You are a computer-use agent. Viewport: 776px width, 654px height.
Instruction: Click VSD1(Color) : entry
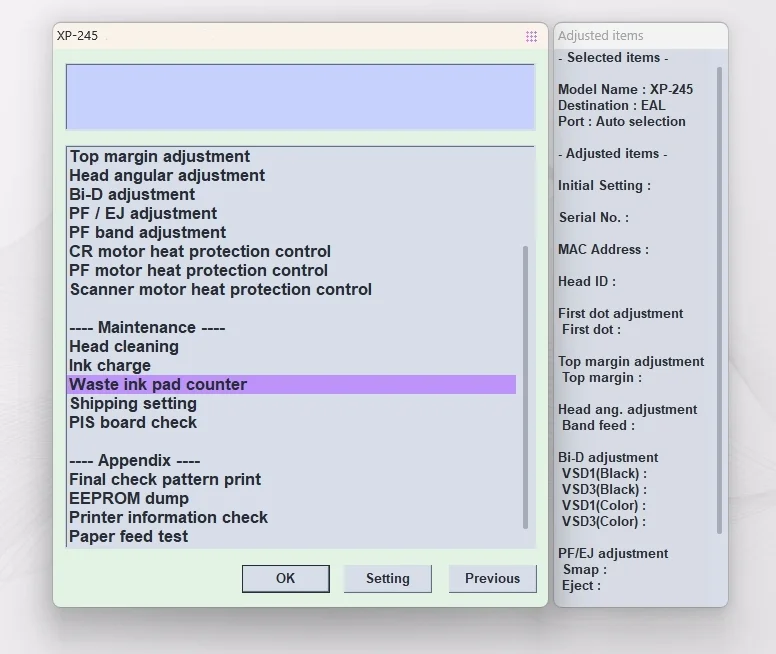click(x=604, y=505)
